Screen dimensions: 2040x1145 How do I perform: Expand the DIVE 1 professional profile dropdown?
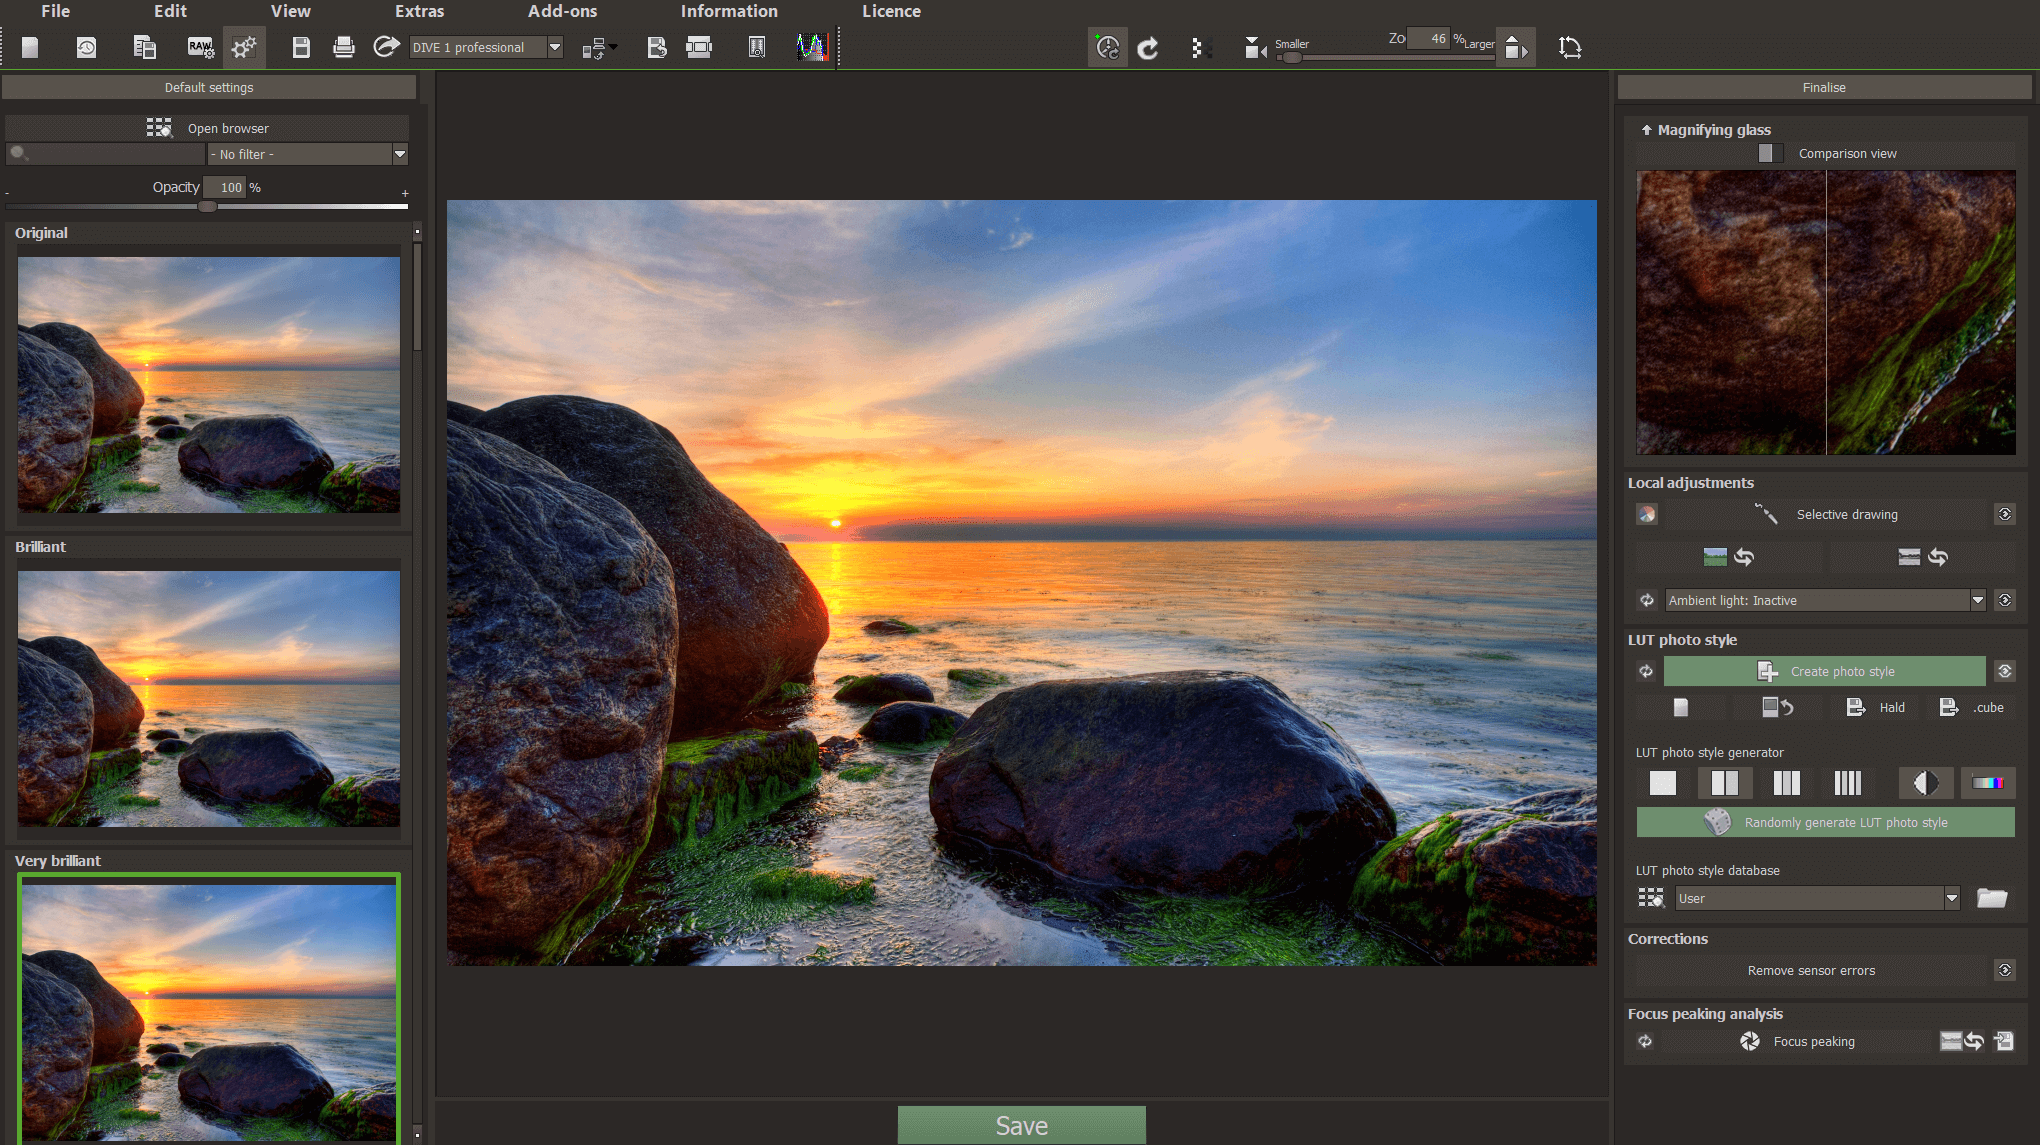tap(555, 46)
